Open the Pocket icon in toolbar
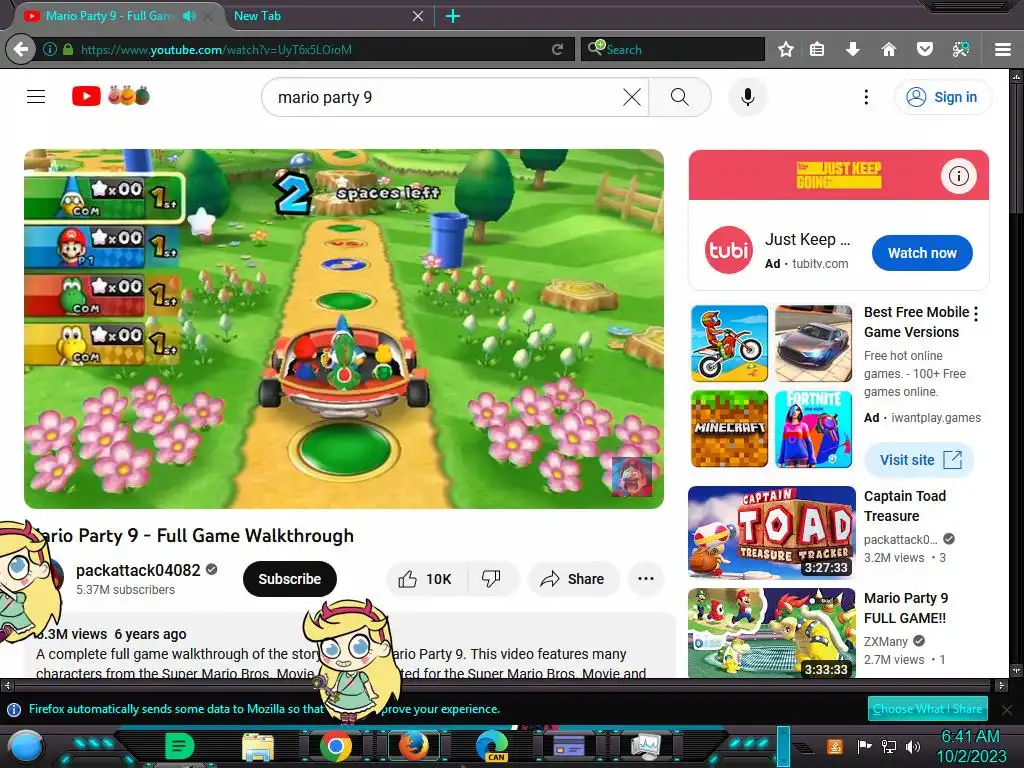The image size is (1024, 768). [x=925, y=49]
